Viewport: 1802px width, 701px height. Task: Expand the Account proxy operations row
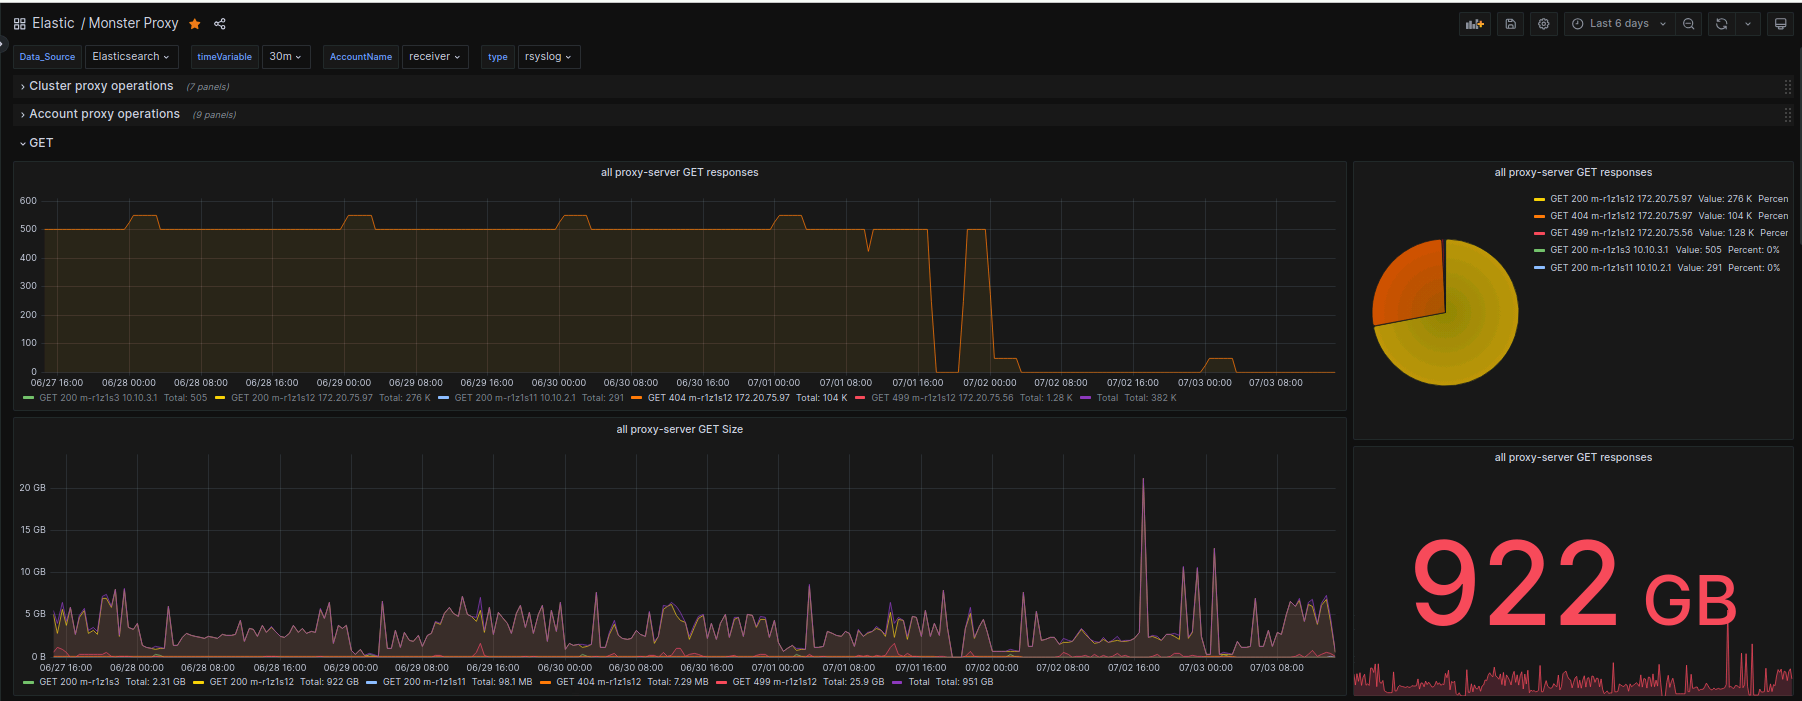[104, 115]
